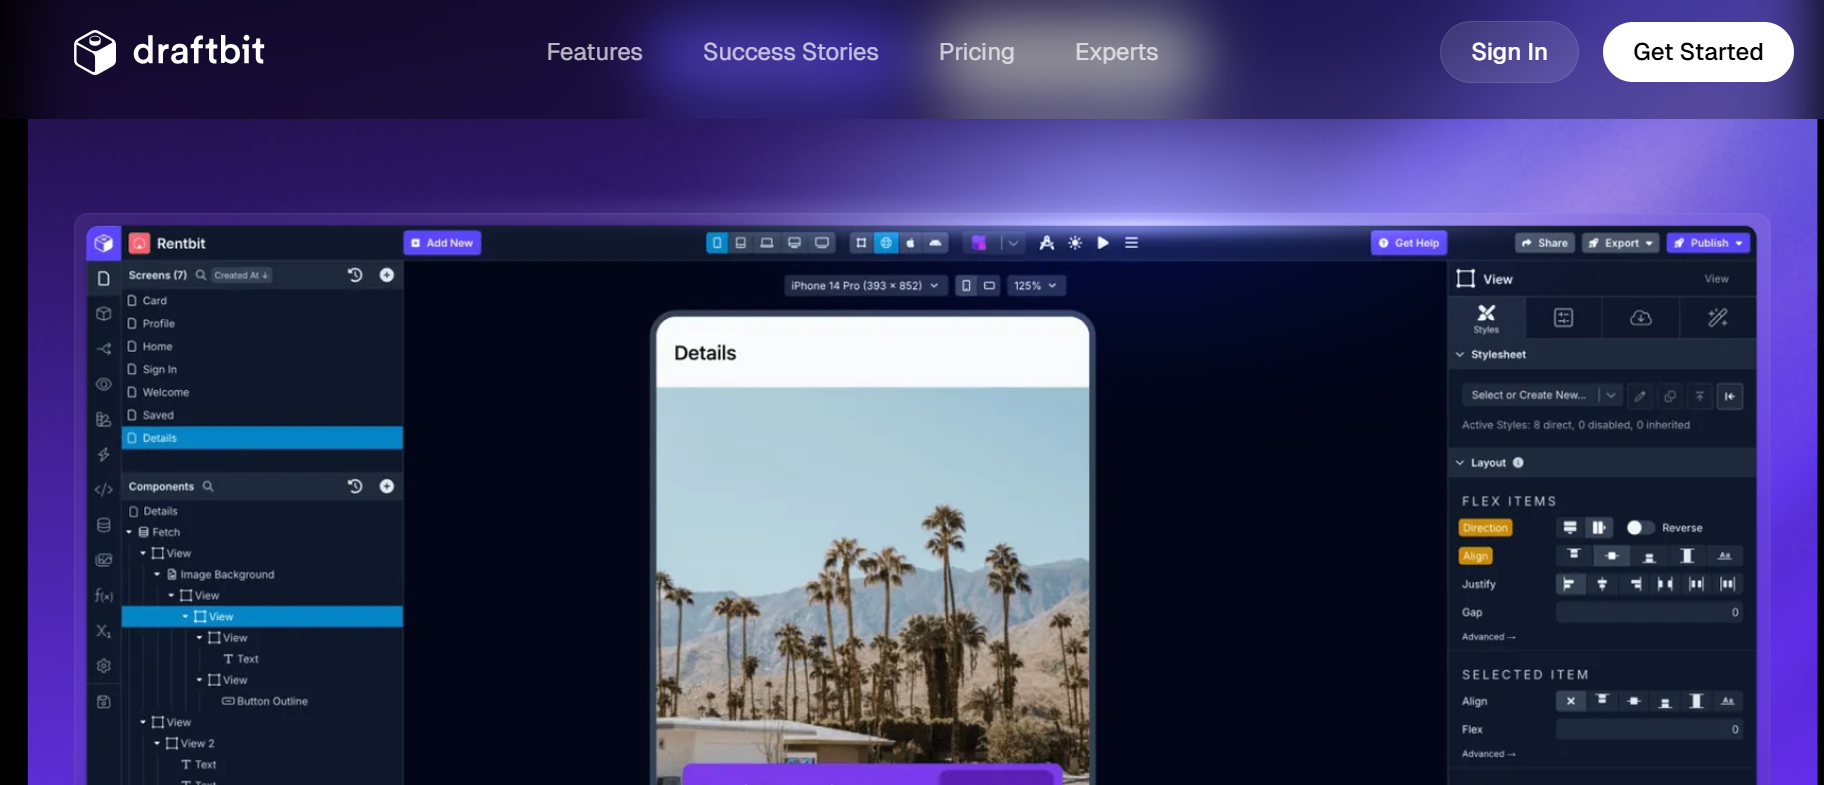Click the lightning bolt sidebar icon
This screenshot has width=1824, height=785.
pyautogui.click(x=103, y=455)
